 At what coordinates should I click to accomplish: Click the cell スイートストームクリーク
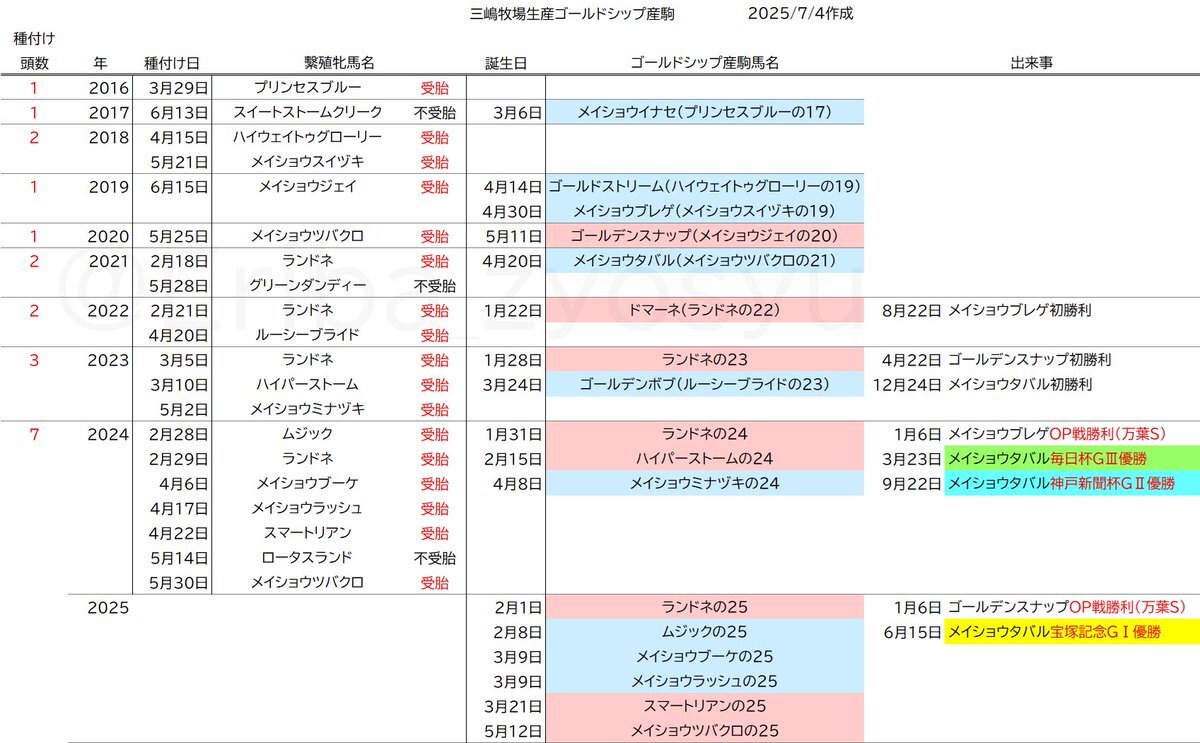[307, 113]
